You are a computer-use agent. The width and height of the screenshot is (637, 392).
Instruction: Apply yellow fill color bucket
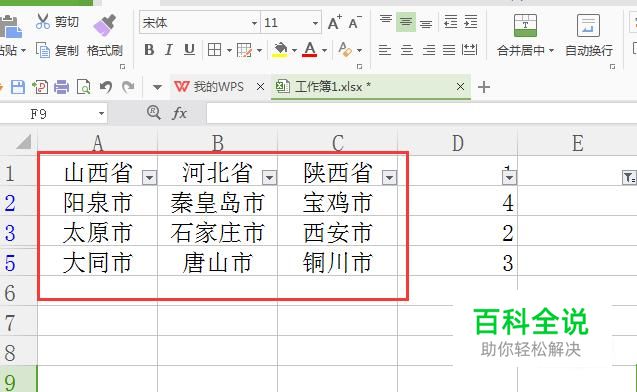[280, 50]
